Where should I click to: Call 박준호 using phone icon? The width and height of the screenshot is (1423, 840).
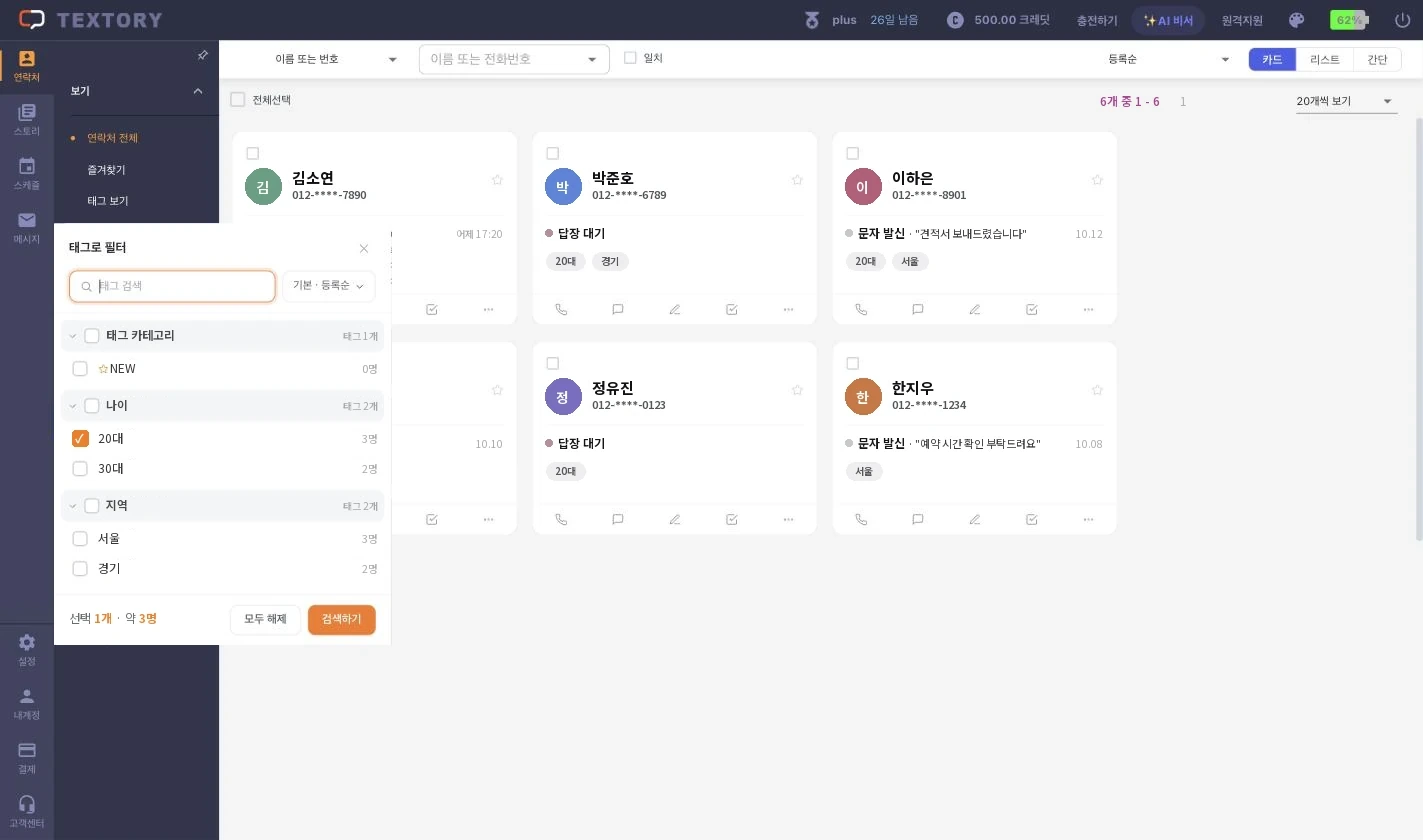561,309
